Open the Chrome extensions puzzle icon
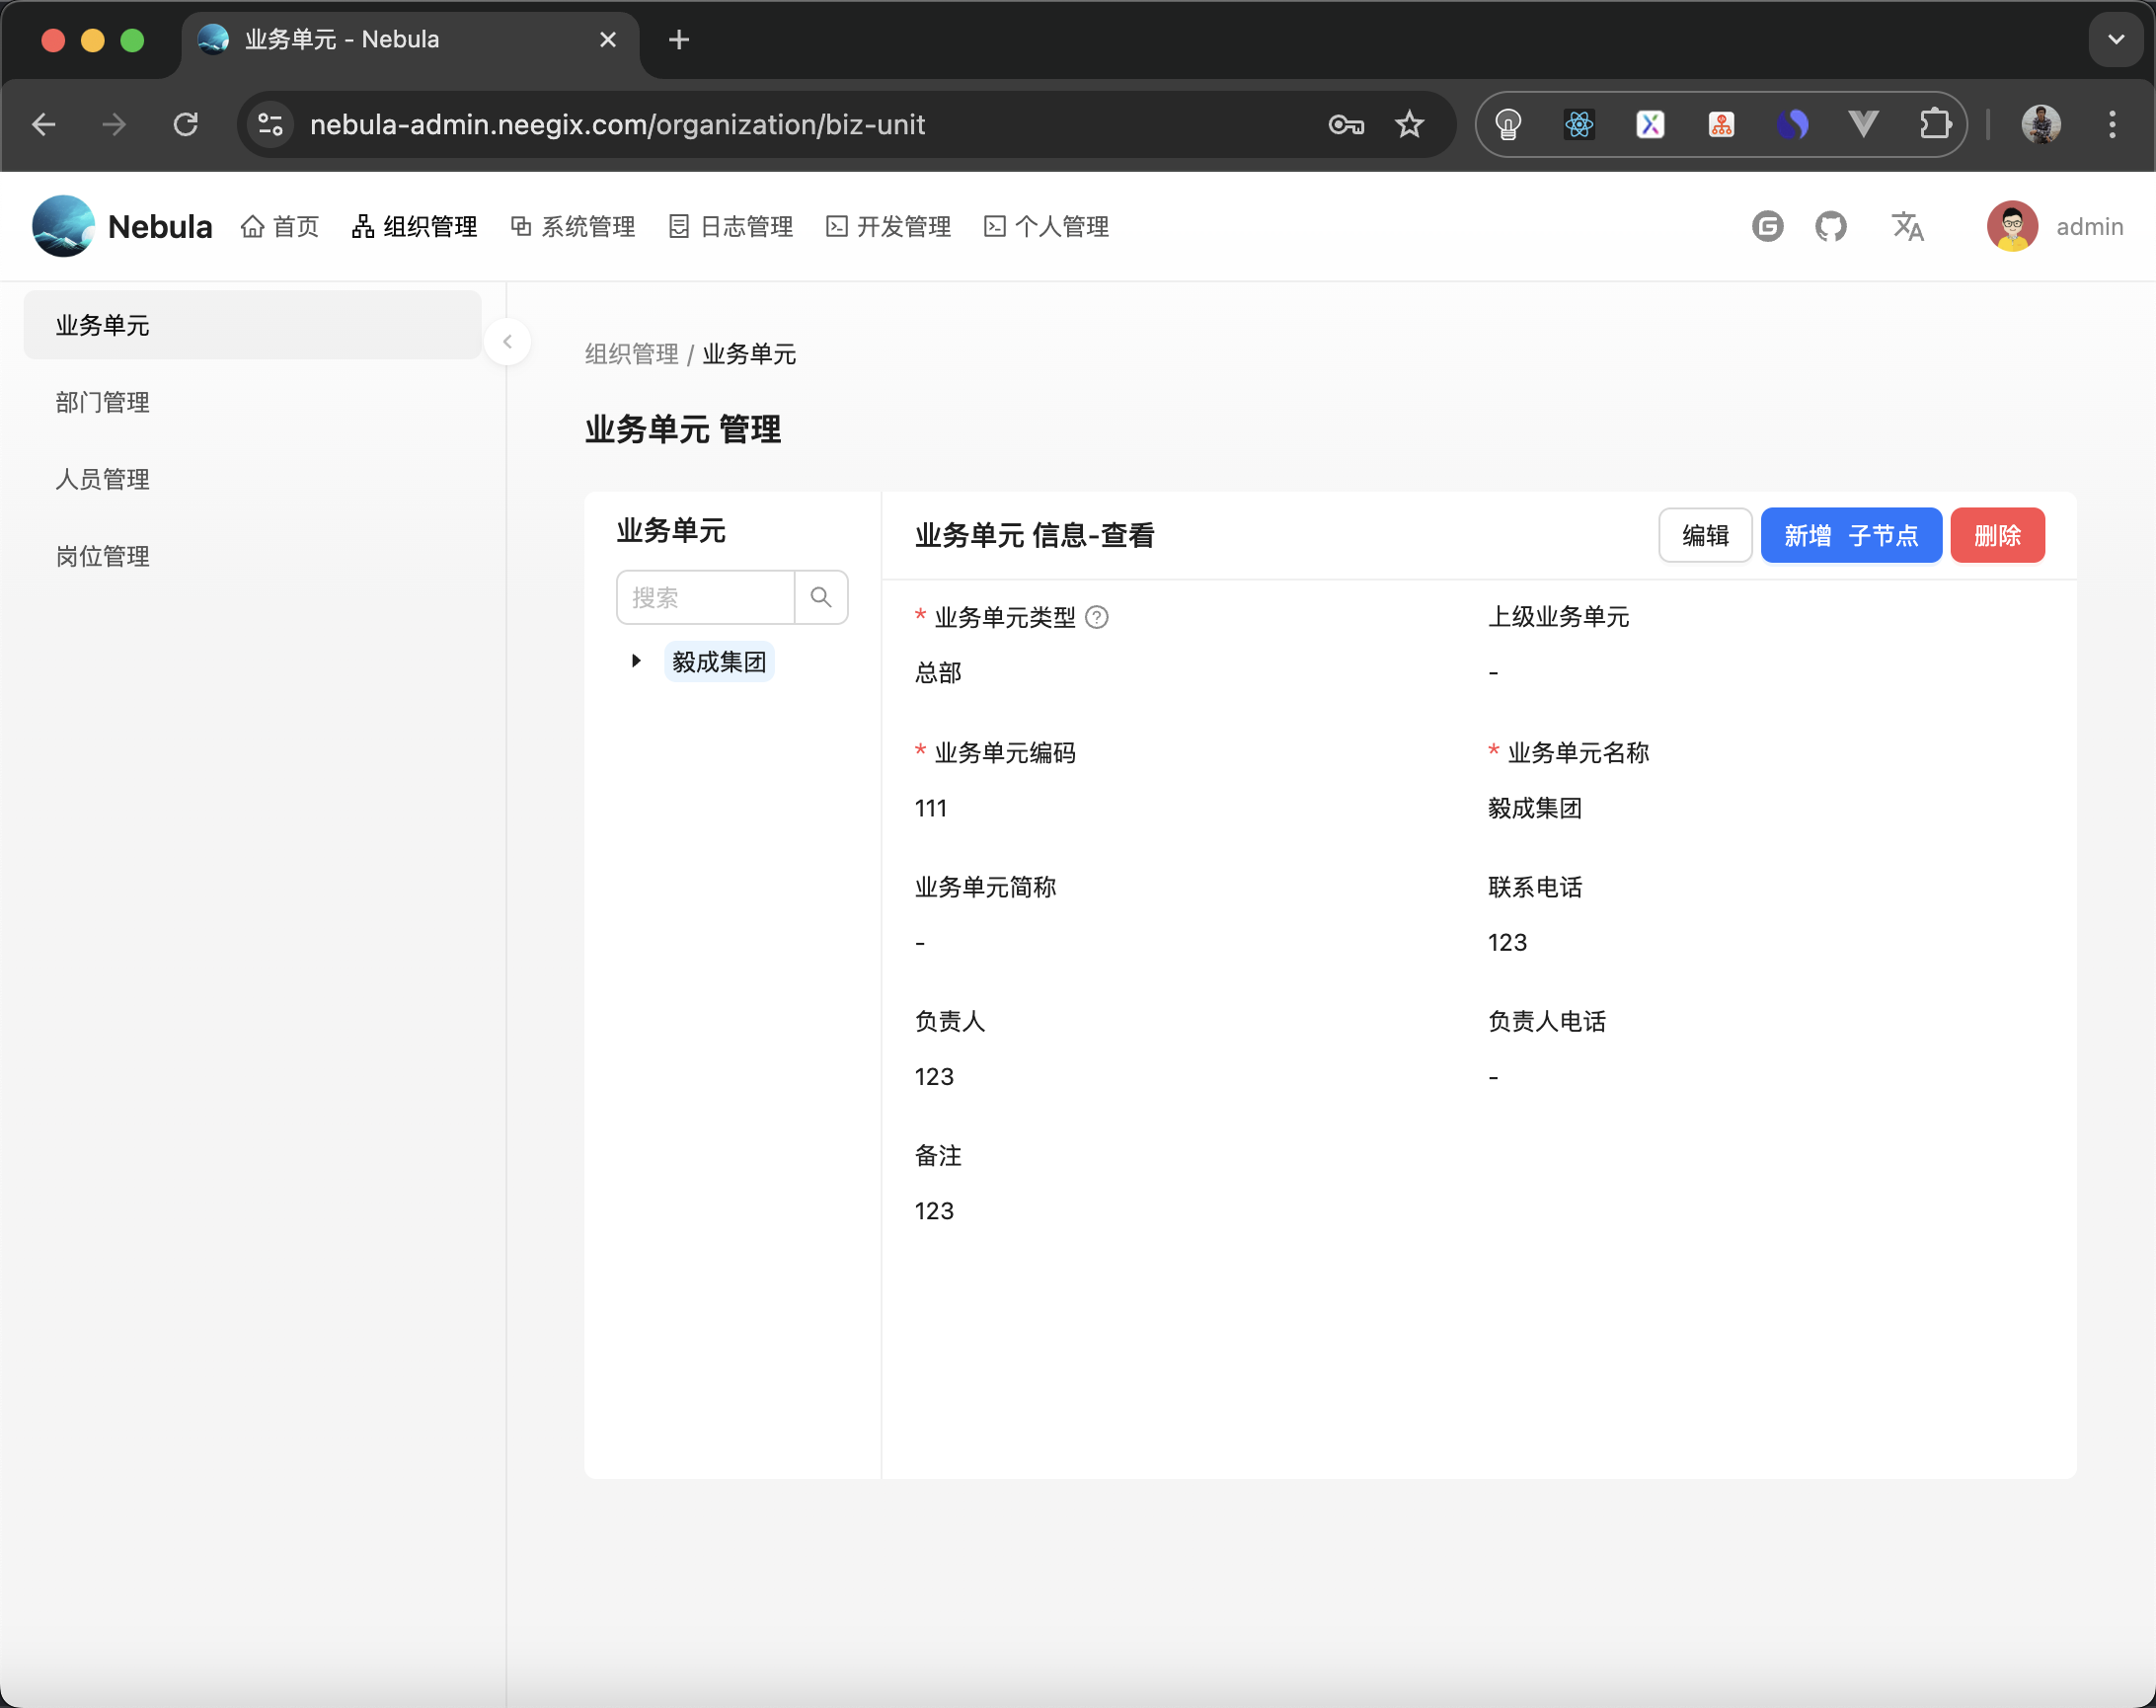Viewport: 2156px width, 1708px height. coord(1936,124)
